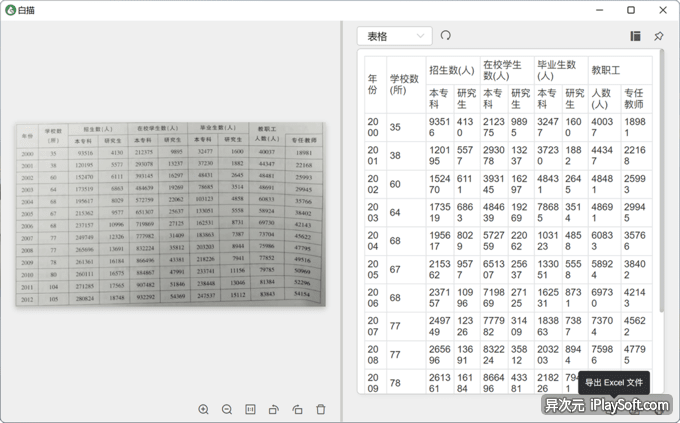Click the 261361 cell in 2009 row
The height and width of the screenshot is (423, 680).
click(440, 382)
